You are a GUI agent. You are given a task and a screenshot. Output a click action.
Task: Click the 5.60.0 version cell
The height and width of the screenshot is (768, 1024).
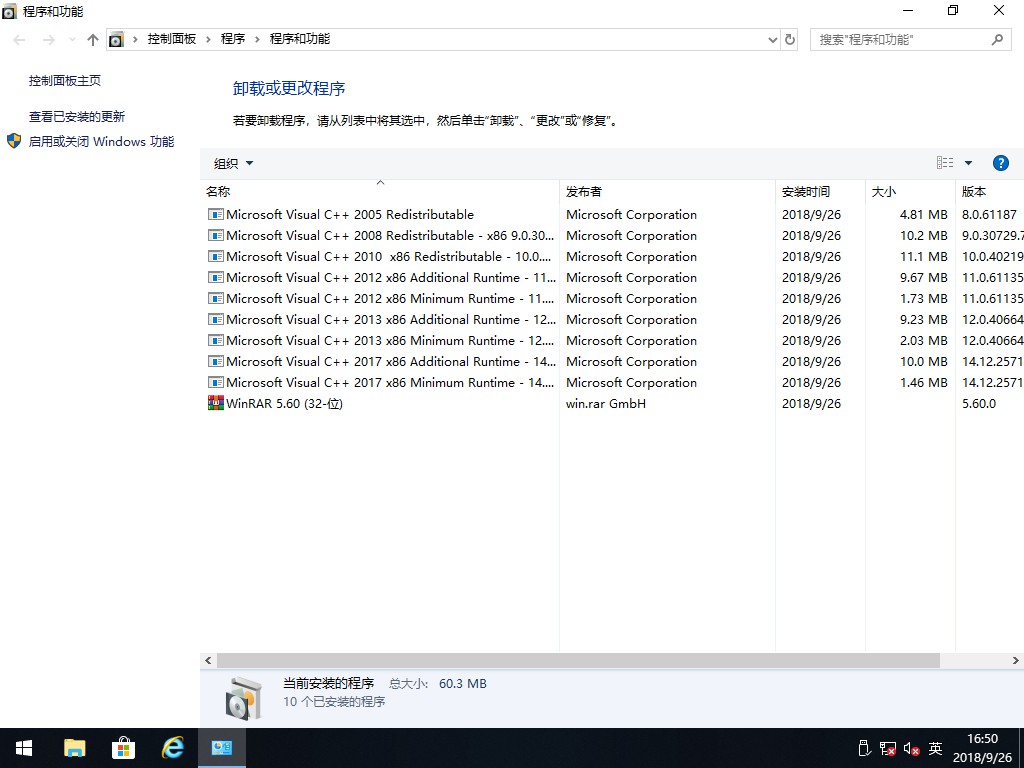978,404
